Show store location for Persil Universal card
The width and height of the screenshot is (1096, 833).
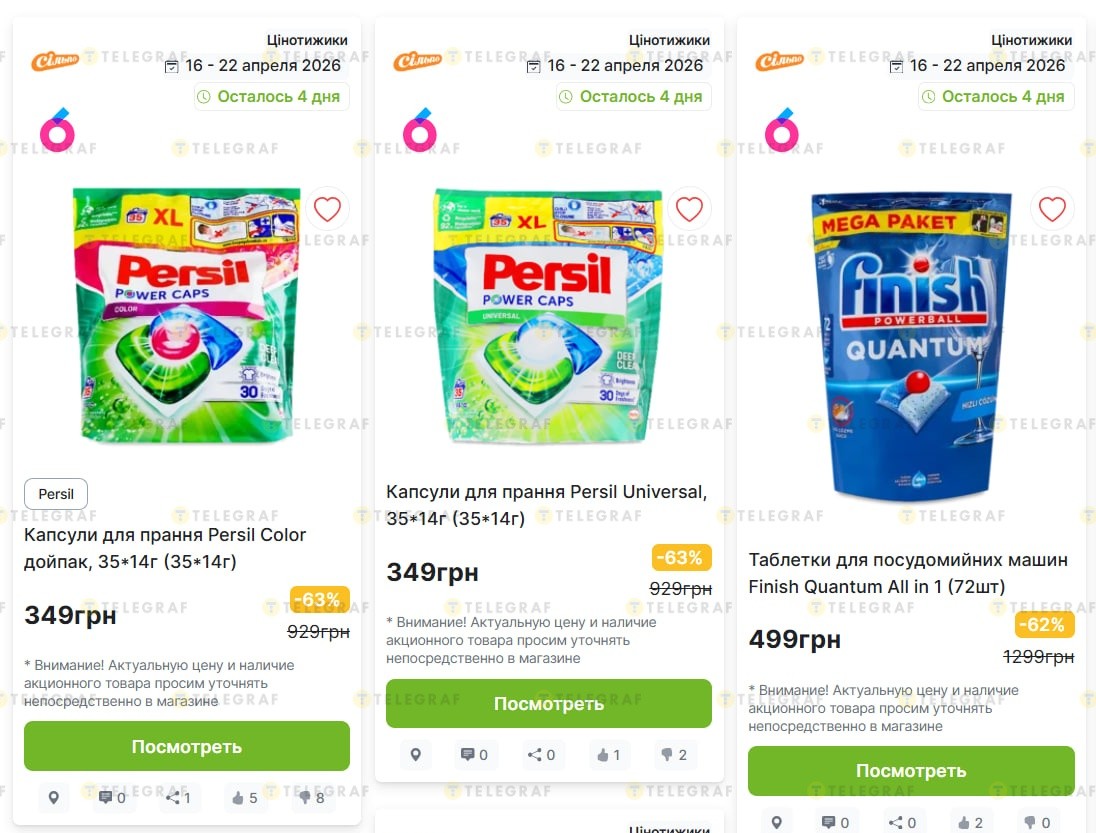[x=416, y=755]
